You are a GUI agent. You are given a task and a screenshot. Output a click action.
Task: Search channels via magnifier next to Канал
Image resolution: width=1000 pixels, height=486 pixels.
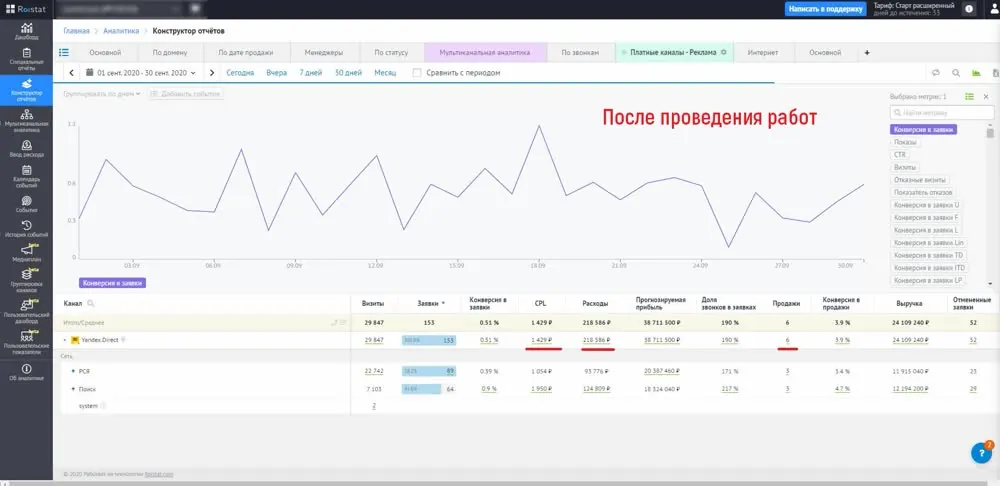click(x=91, y=304)
